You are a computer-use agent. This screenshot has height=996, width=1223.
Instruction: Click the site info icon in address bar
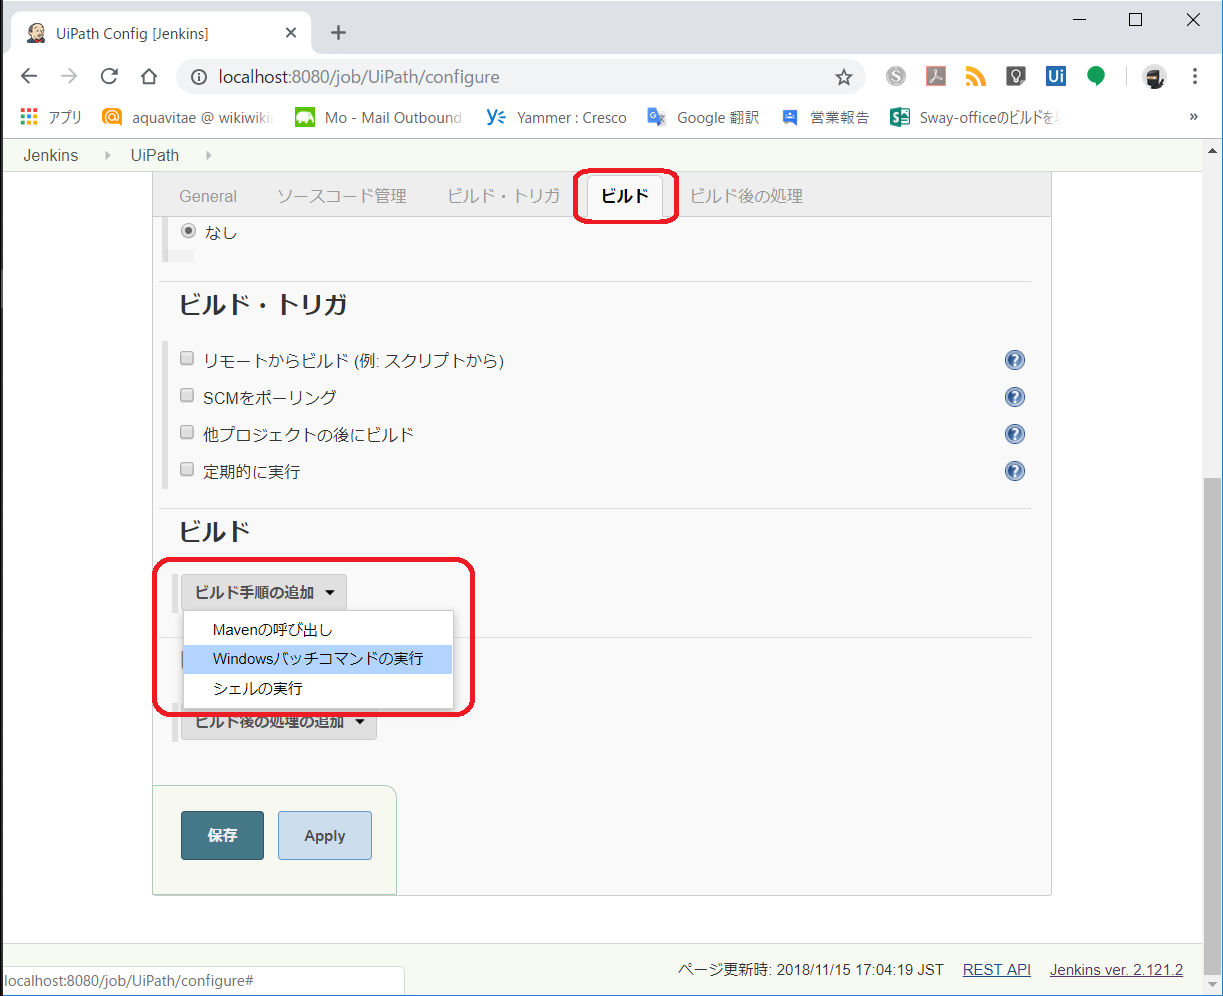click(x=199, y=77)
